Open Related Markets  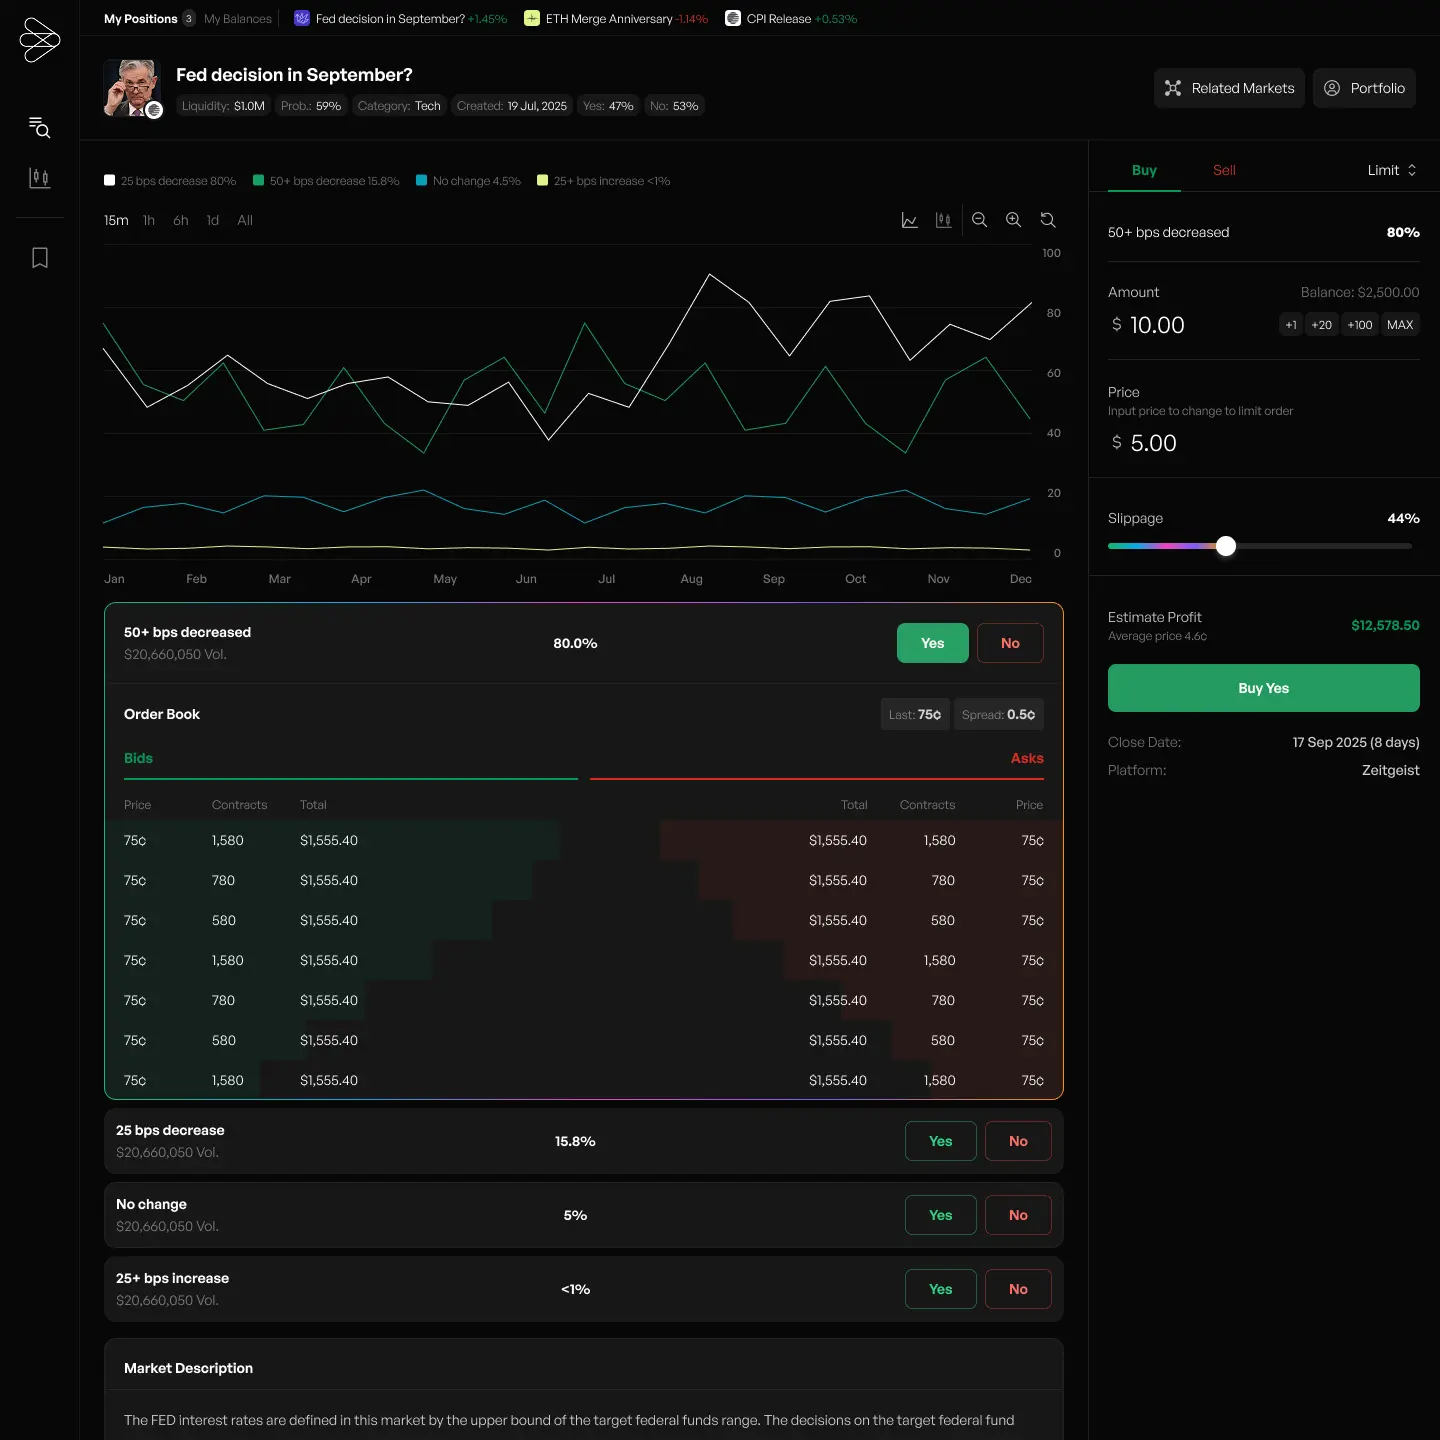[1229, 88]
